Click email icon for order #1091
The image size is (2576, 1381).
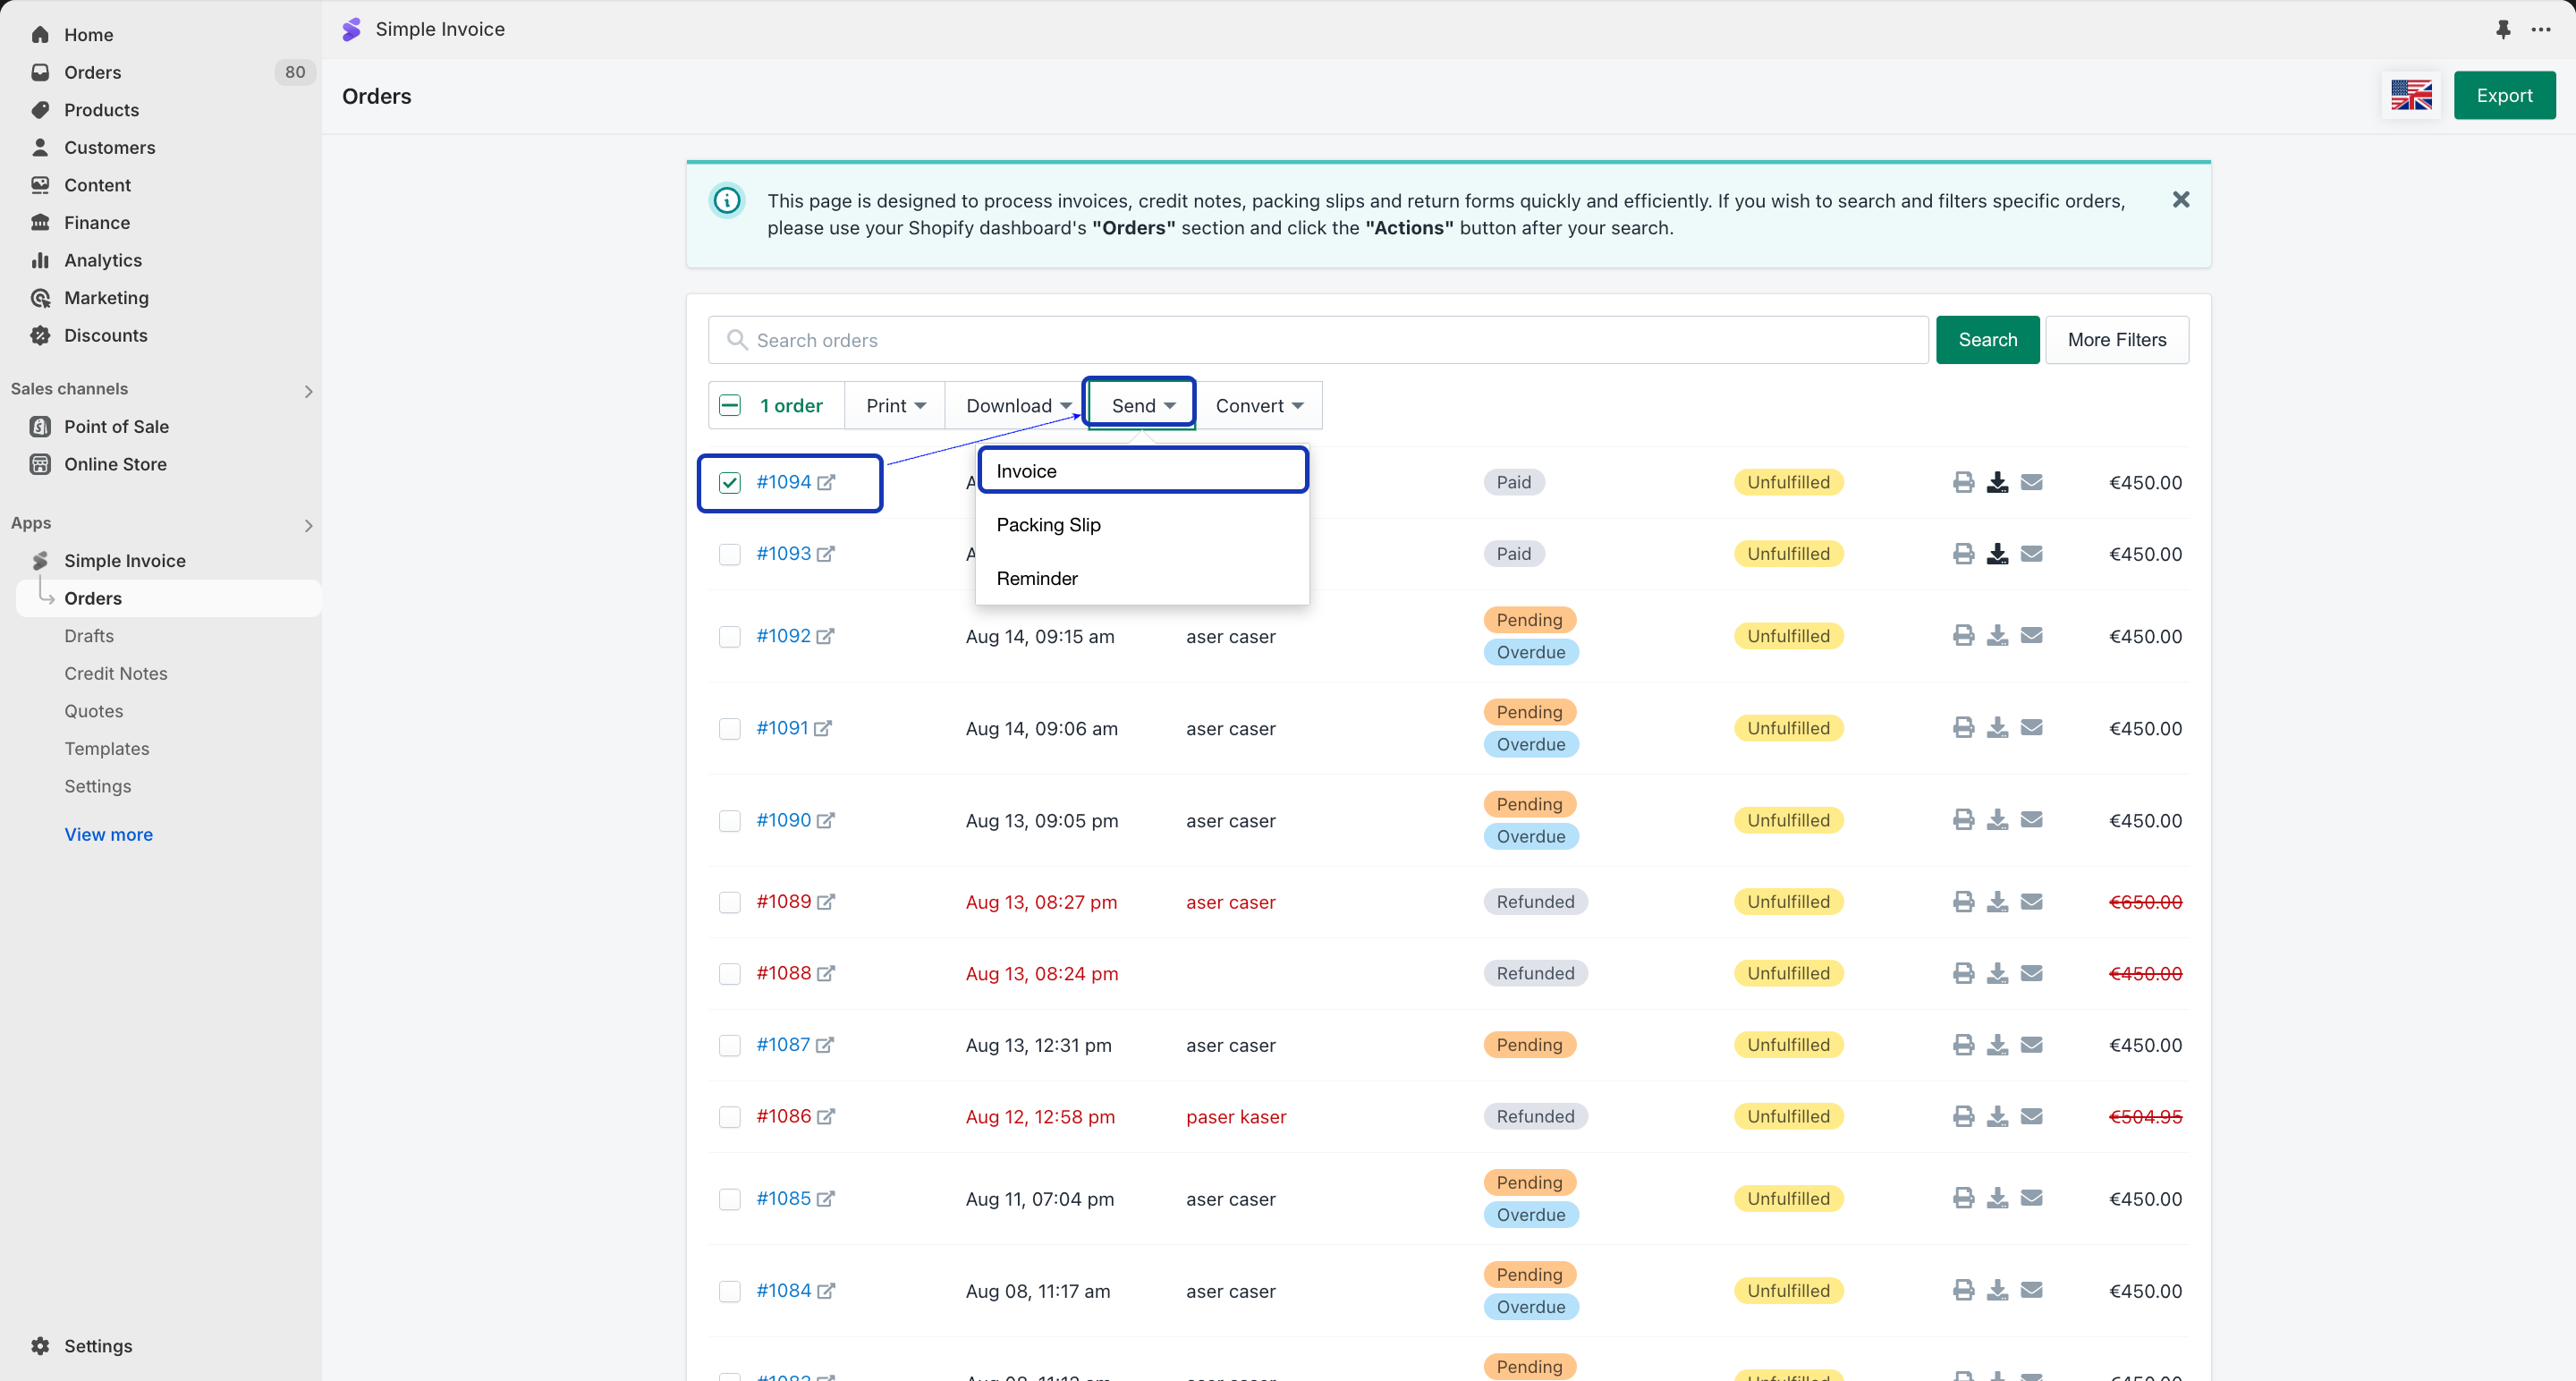(x=2031, y=728)
